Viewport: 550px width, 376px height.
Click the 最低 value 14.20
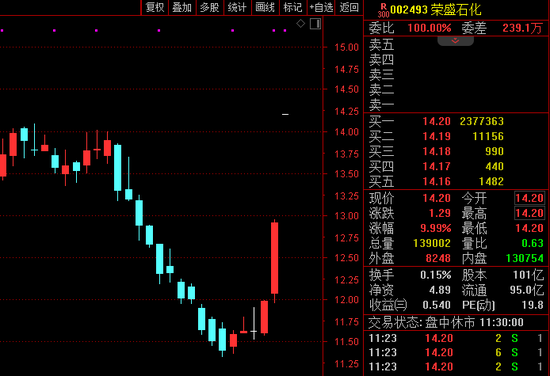[529, 228]
